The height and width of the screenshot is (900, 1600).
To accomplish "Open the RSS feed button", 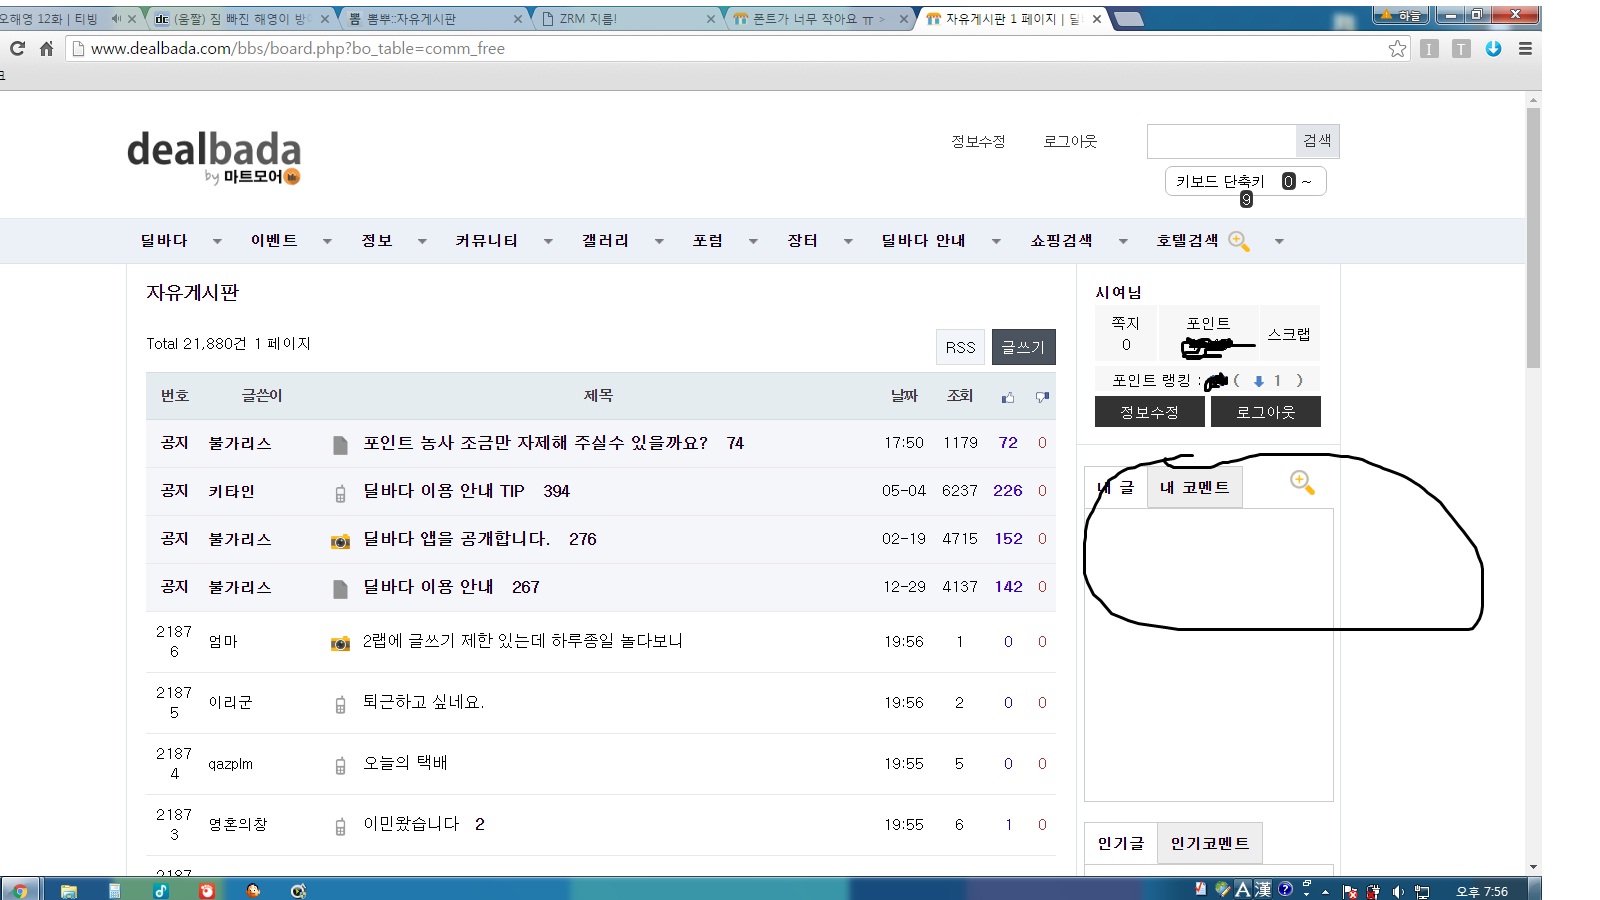I will pos(960,347).
